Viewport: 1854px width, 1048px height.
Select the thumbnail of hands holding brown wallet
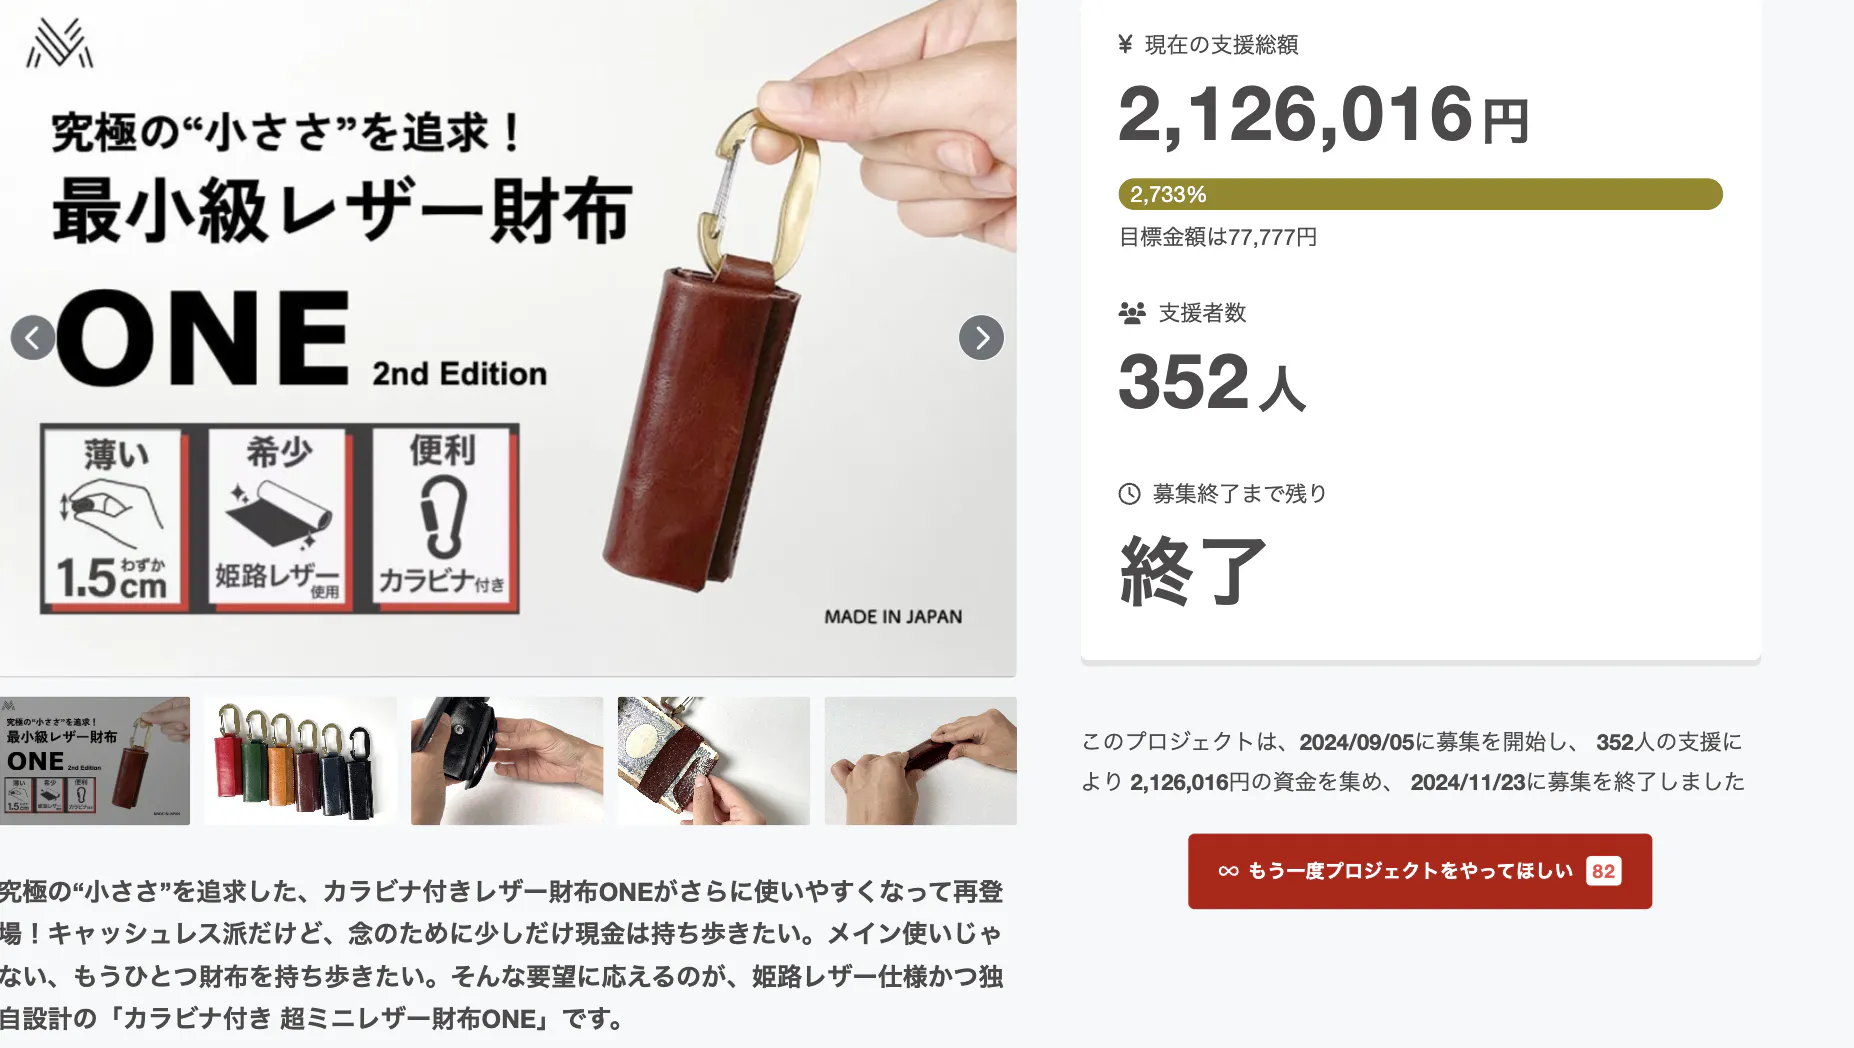(921, 761)
